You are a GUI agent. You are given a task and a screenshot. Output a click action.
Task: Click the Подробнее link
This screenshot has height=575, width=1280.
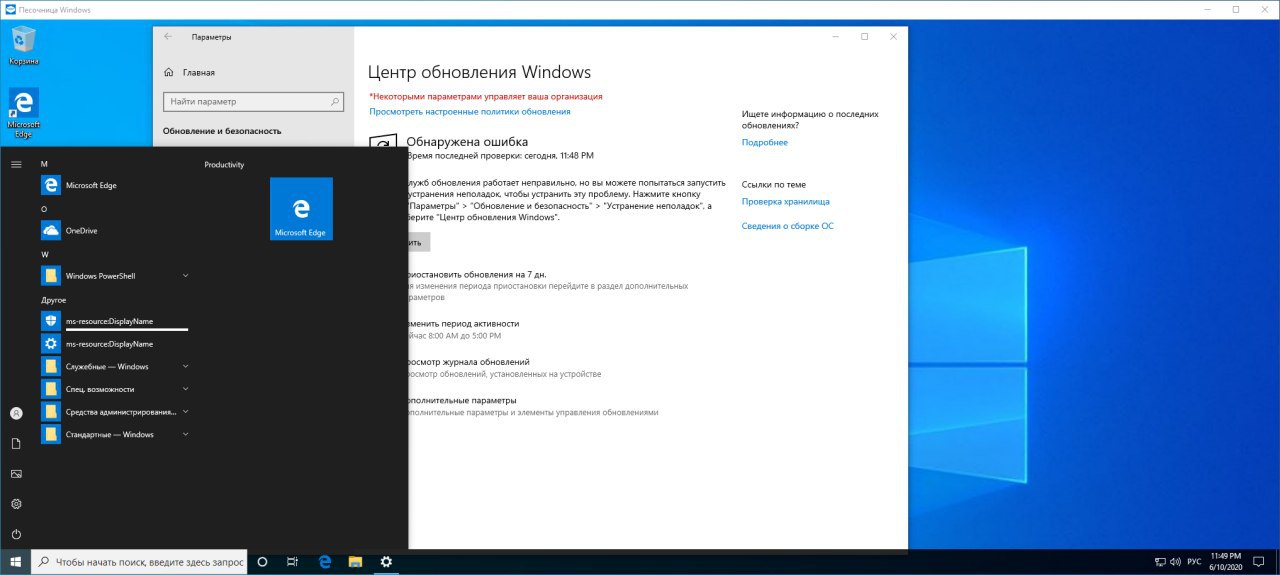(x=765, y=143)
